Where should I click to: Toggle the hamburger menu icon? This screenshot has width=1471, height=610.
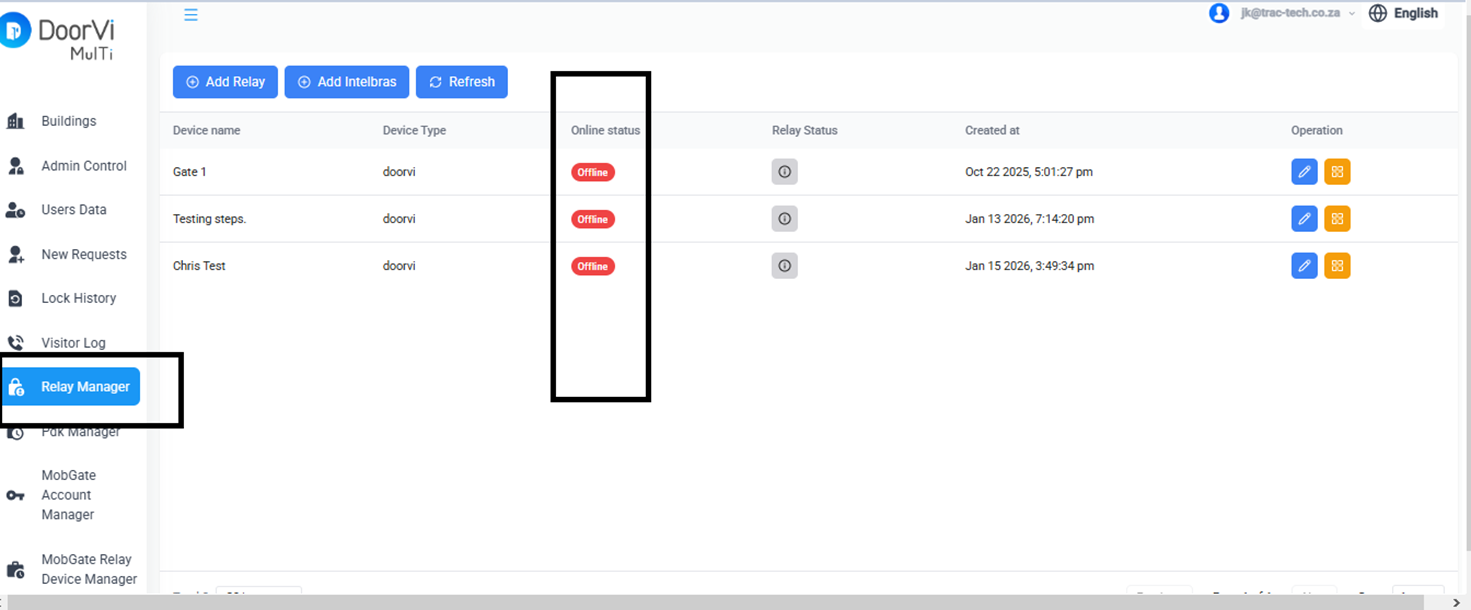click(x=191, y=14)
